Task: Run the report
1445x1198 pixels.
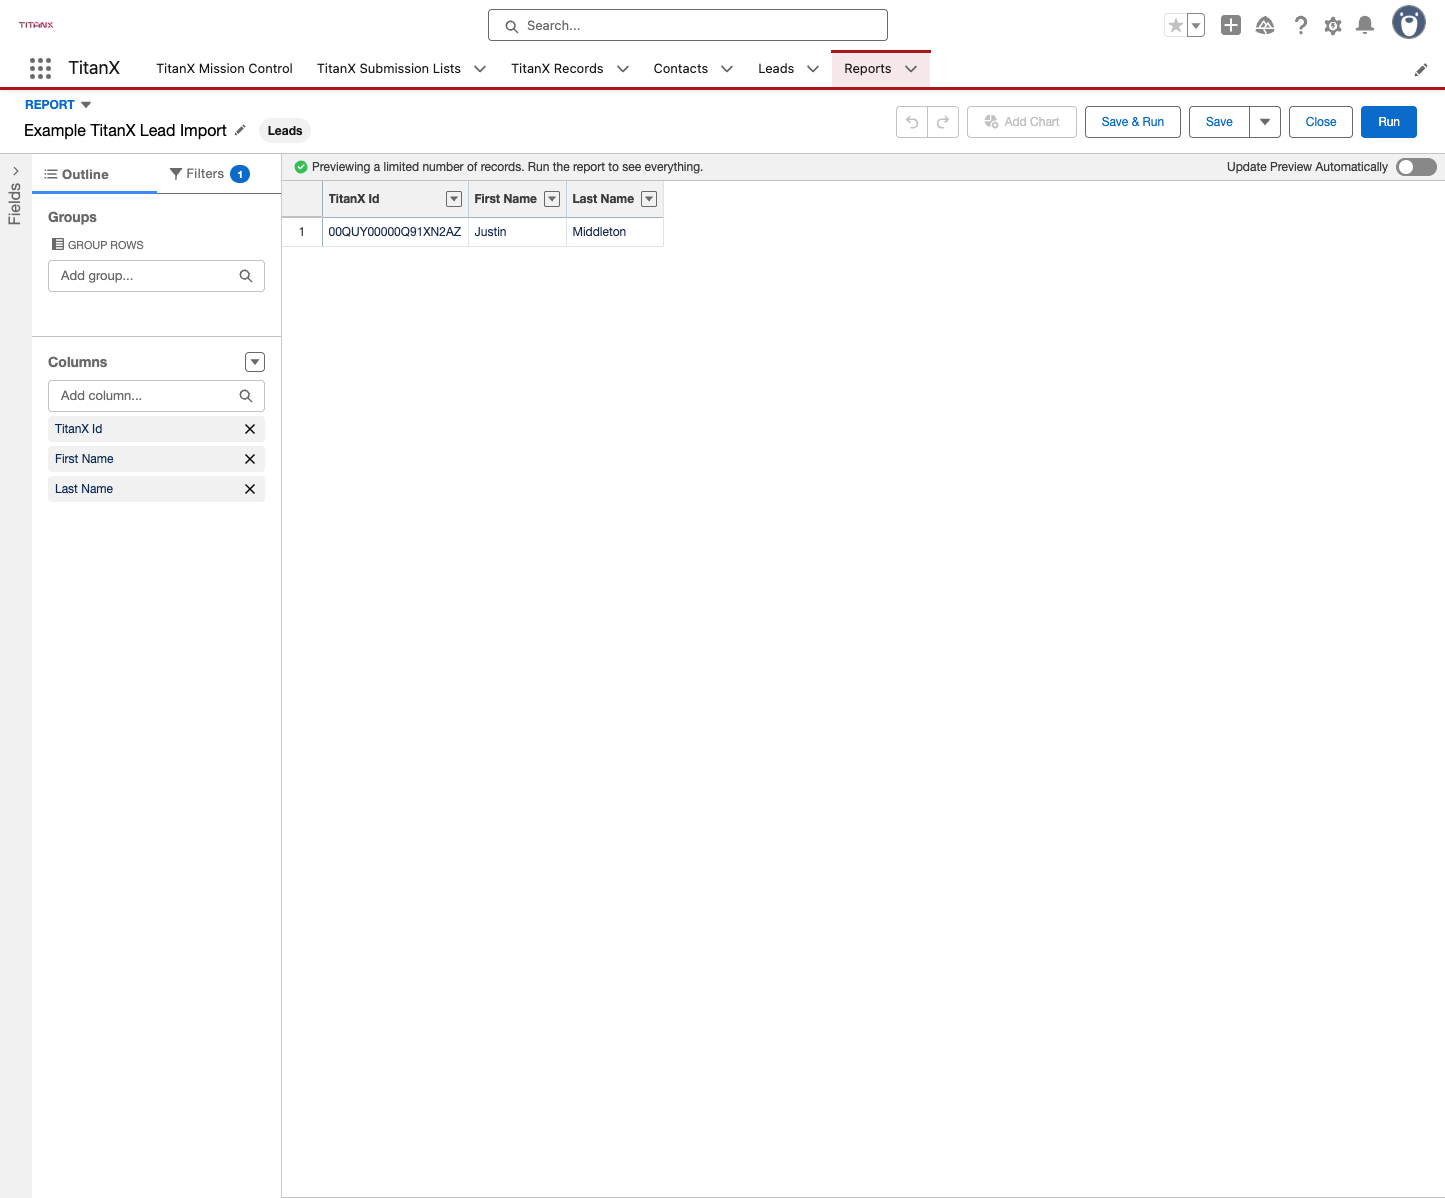Action: pyautogui.click(x=1389, y=122)
